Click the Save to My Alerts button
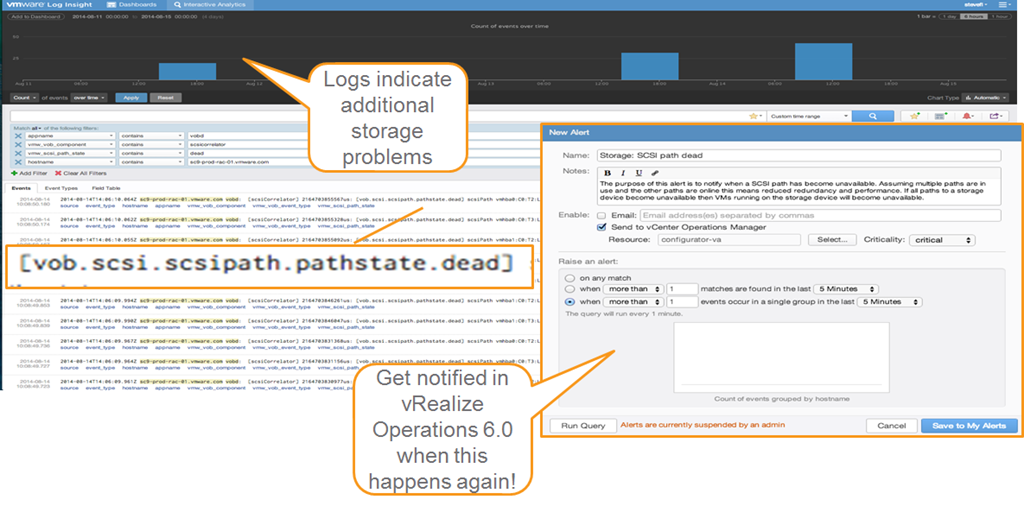Screen dimensions: 1024x506 pos(969,425)
